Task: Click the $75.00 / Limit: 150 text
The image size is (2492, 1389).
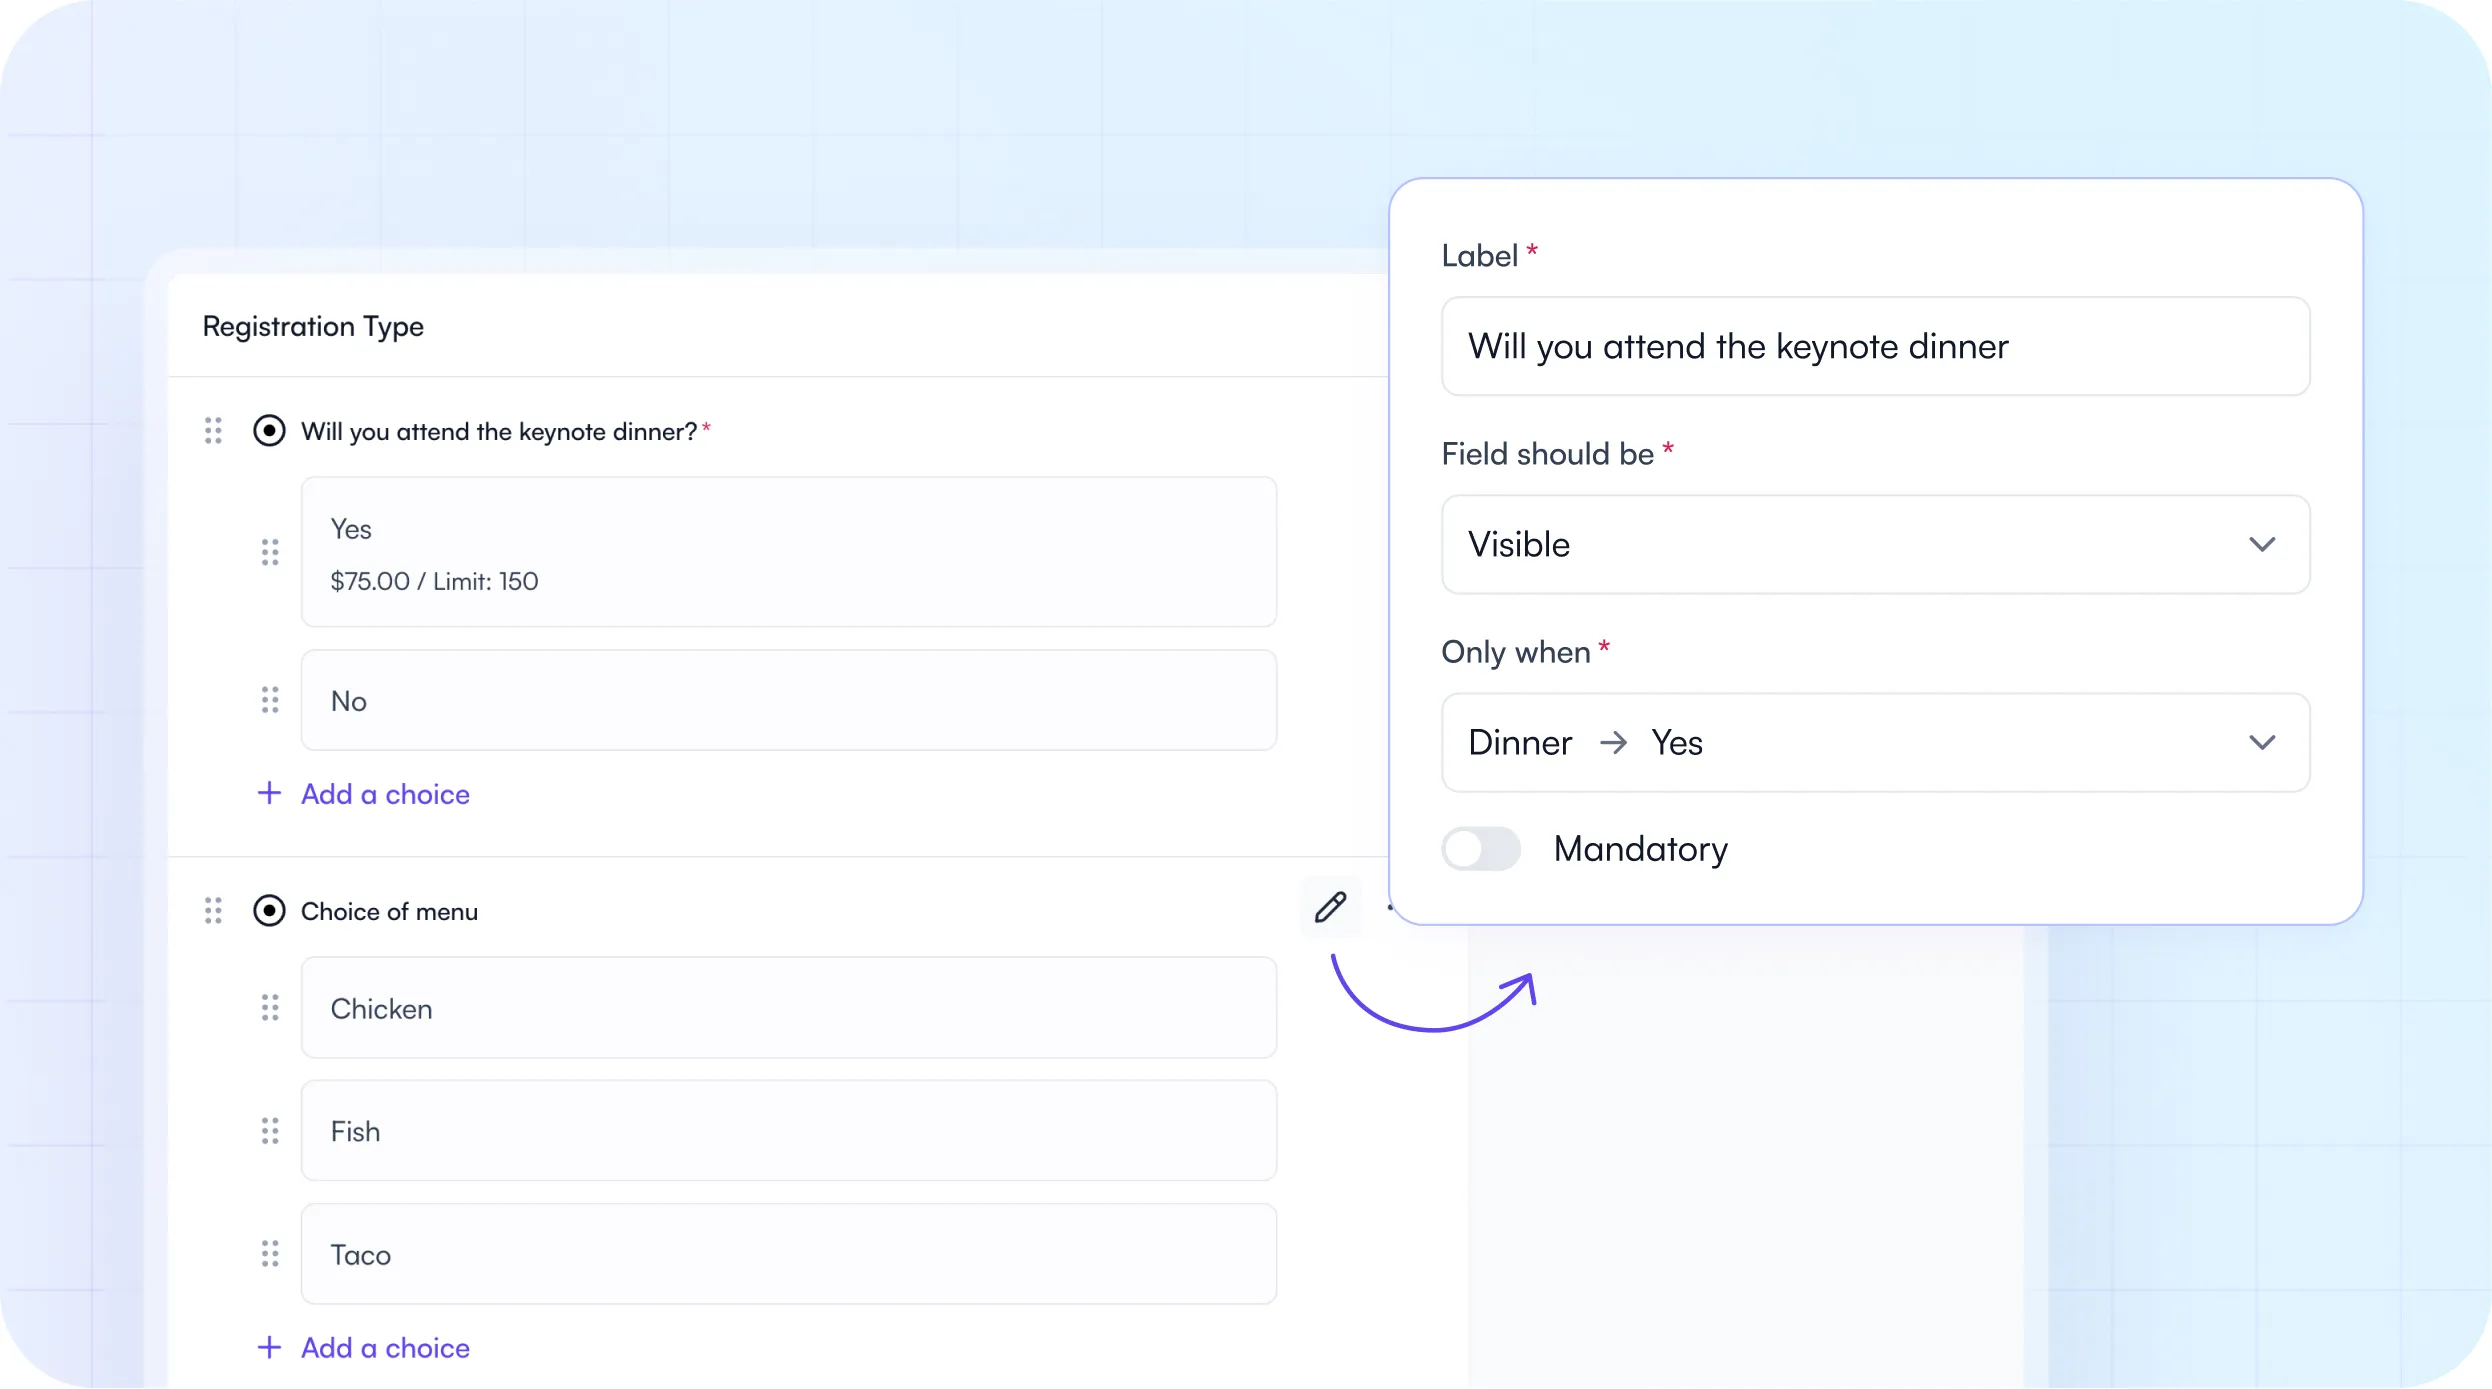Action: click(x=434, y=581)
